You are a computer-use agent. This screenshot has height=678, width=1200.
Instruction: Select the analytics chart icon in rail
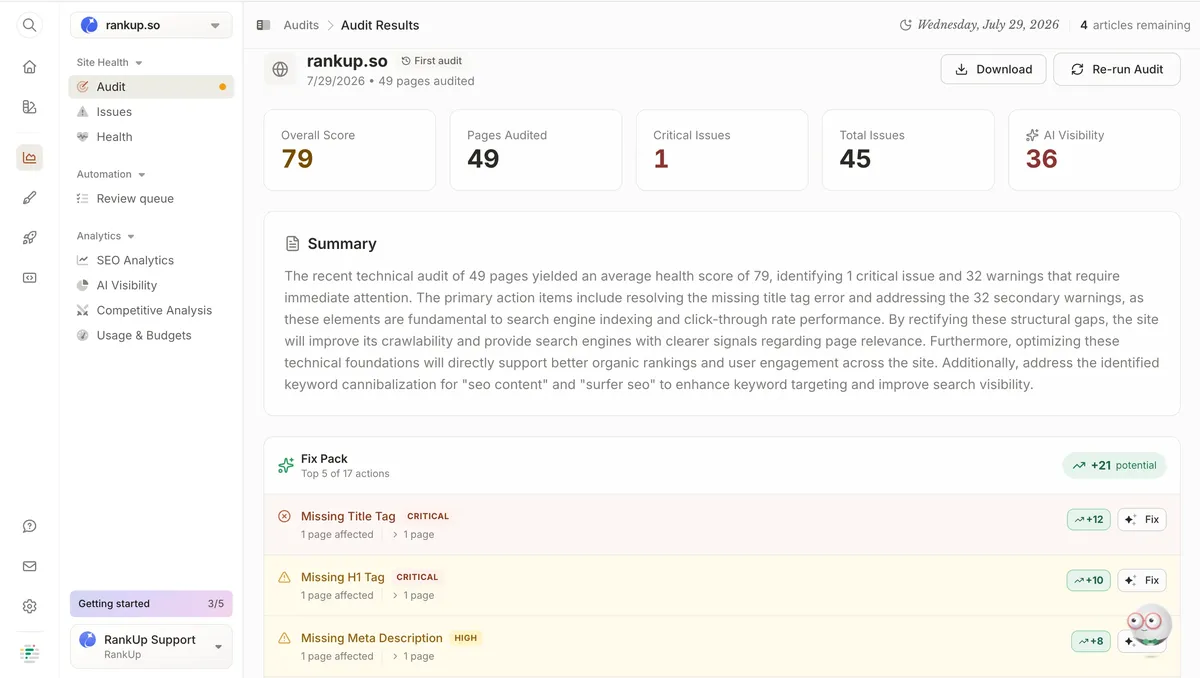pos(29,157)
